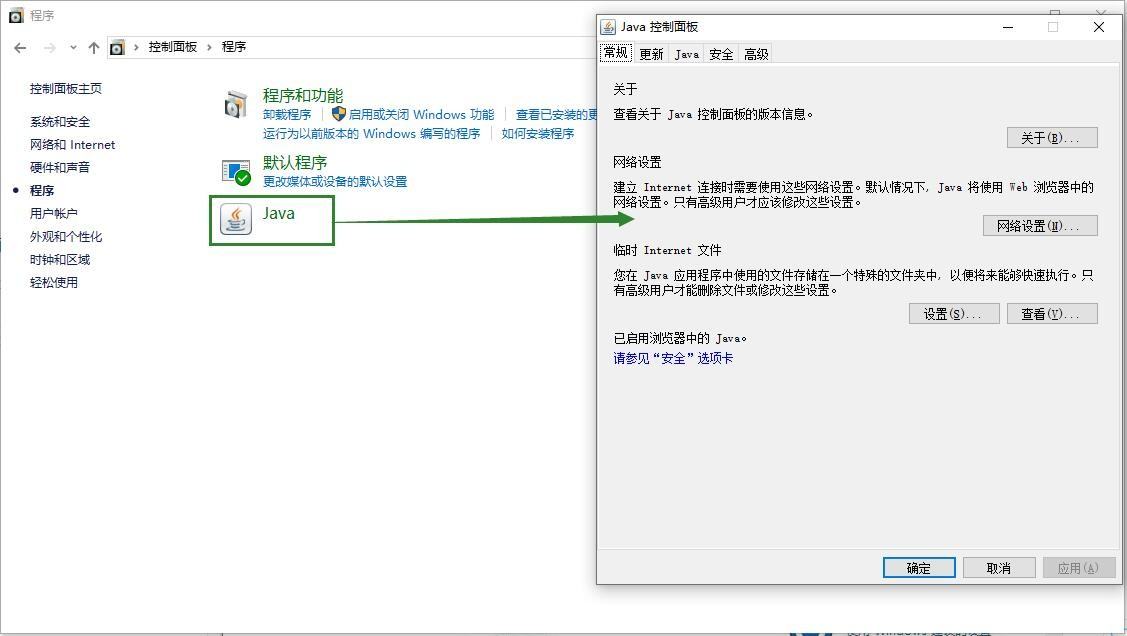Click the 关于(B)... button

[1052, 138]
